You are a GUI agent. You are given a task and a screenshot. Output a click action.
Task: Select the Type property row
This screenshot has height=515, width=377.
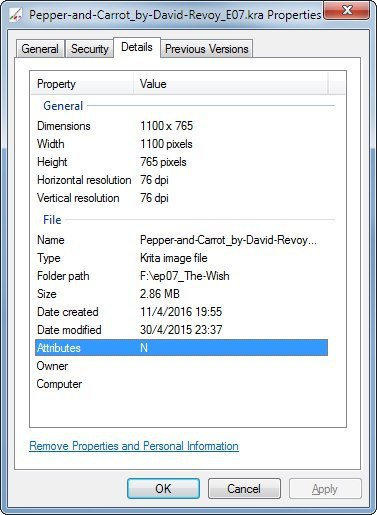(181, 258)
